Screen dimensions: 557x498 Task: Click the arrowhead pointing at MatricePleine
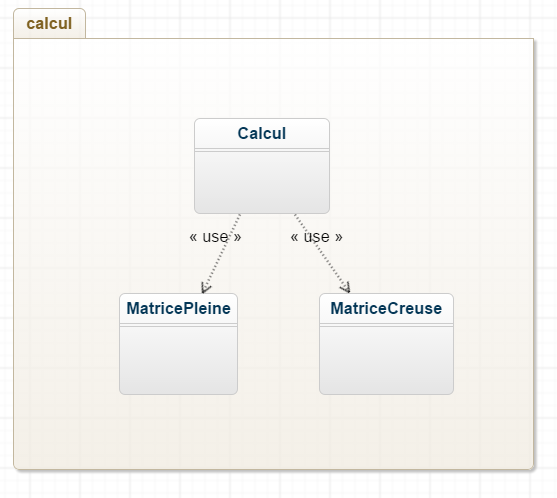205,288
